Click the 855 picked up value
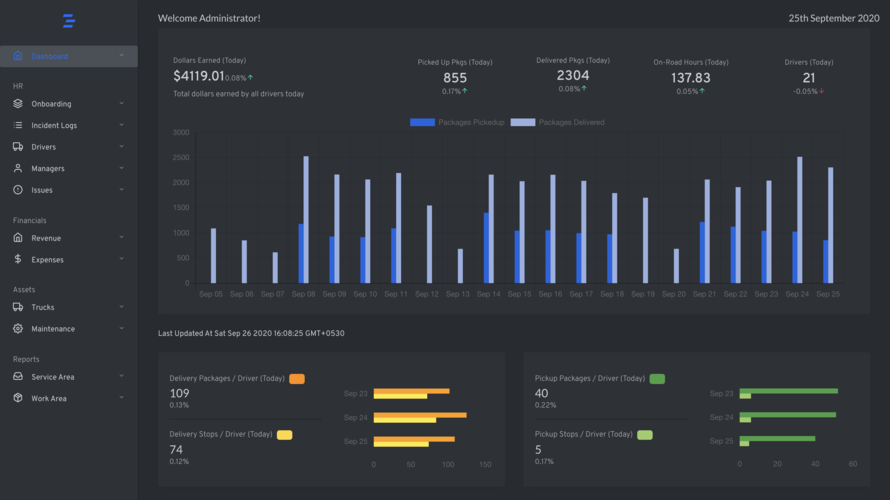Image resolution: width=890 pixels, height=500 pixels. point(455,78)
